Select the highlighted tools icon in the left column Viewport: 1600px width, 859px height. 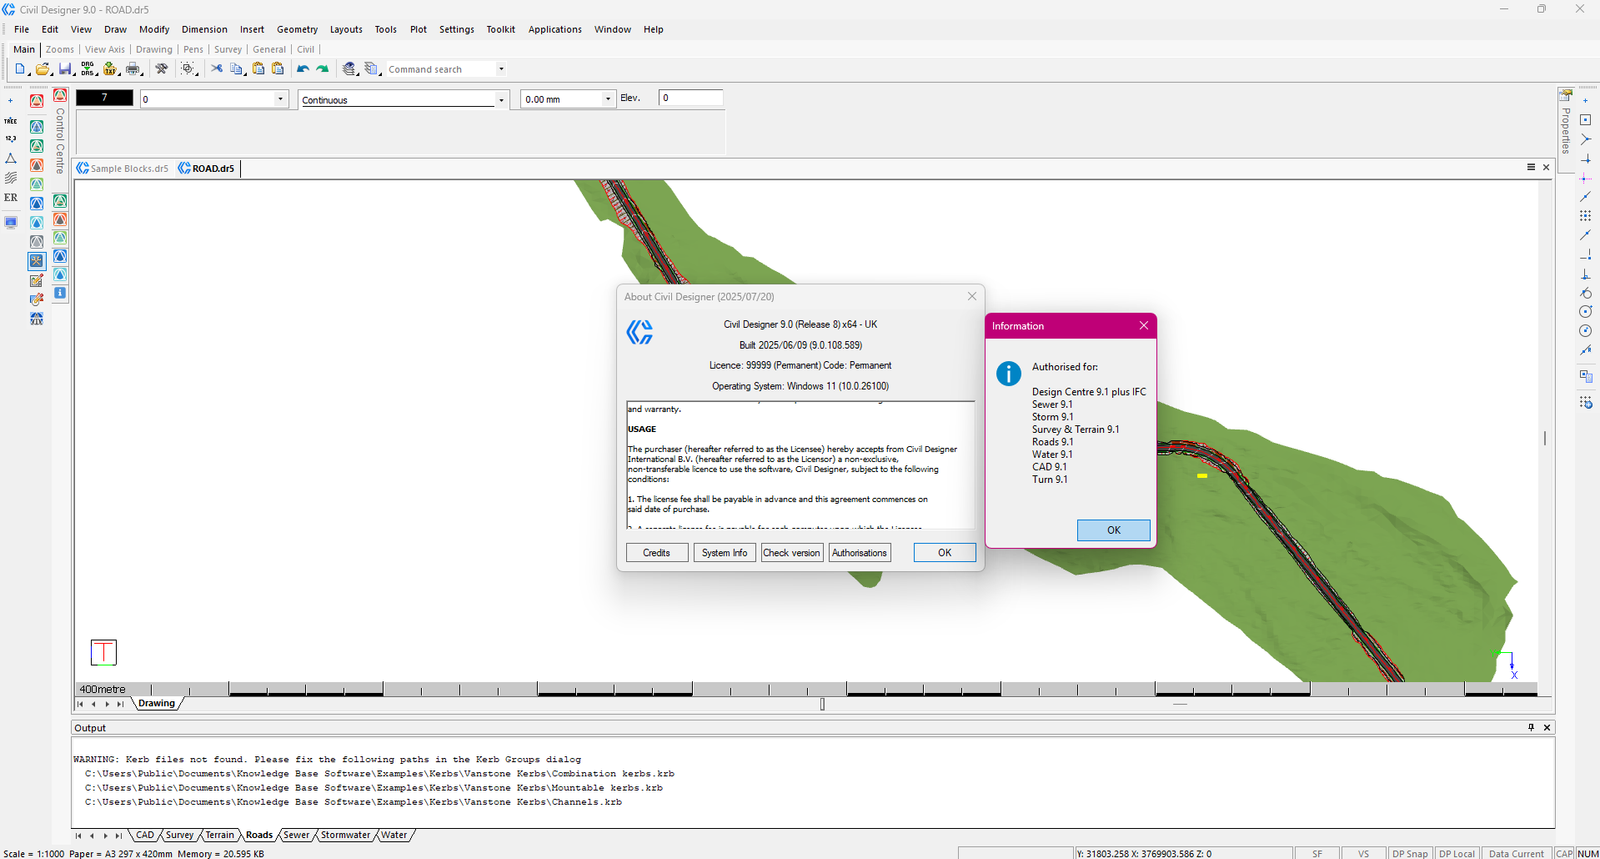(x=36, y=261)
